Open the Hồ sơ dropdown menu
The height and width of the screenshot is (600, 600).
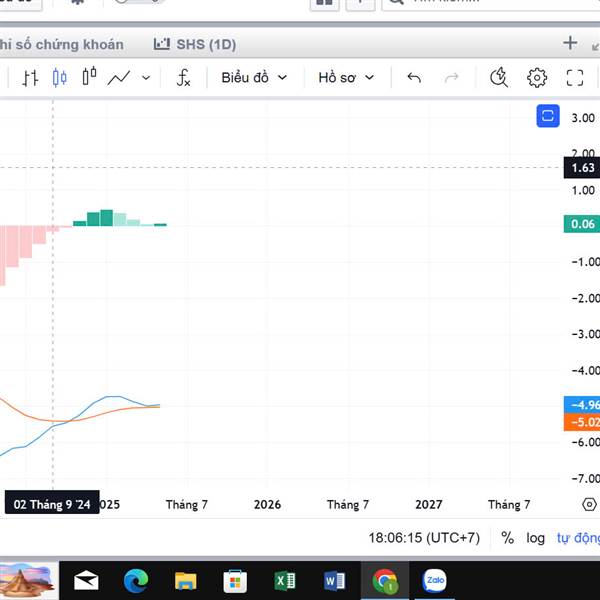coord(346,78)
